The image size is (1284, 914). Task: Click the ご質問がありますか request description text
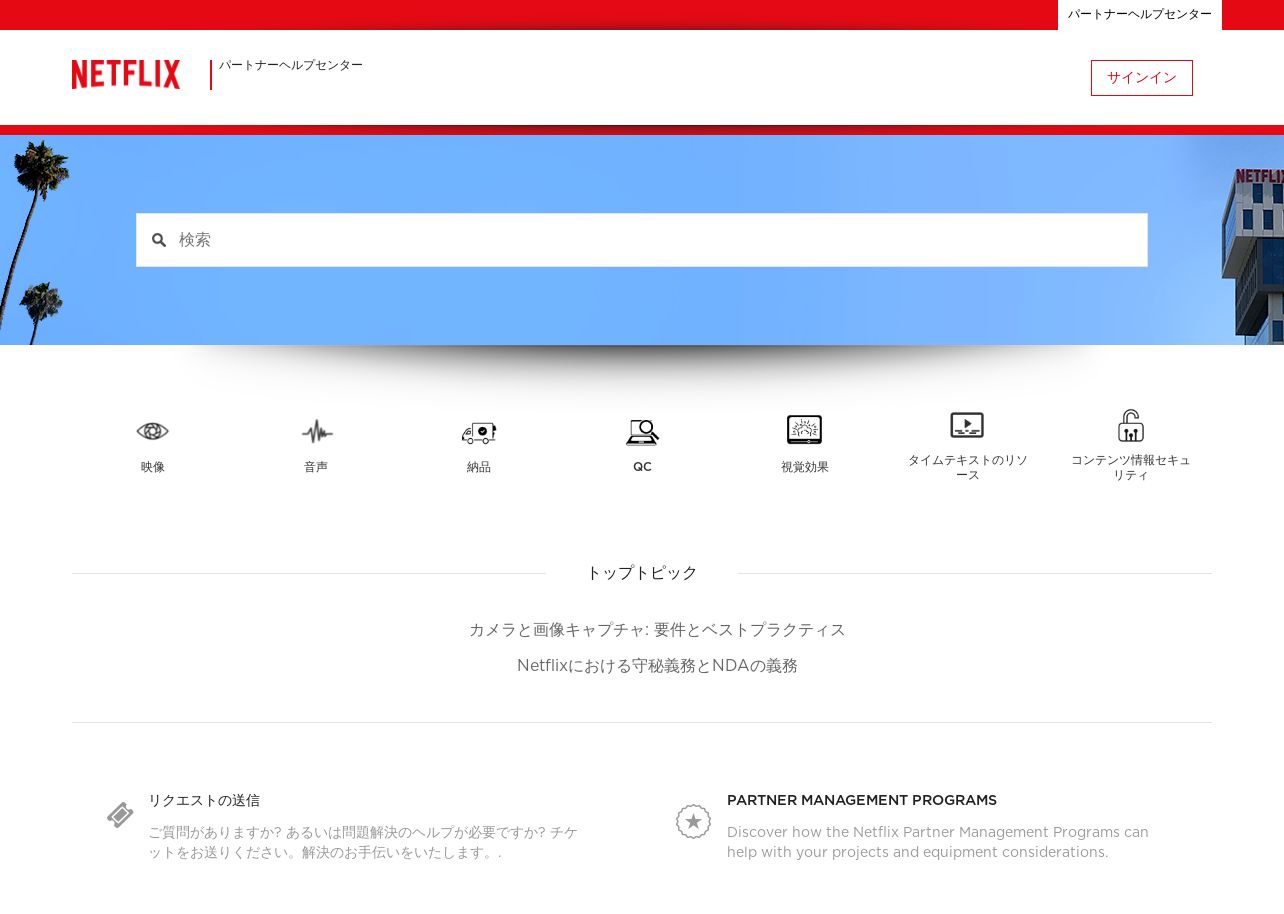click(x=363, y=842)
